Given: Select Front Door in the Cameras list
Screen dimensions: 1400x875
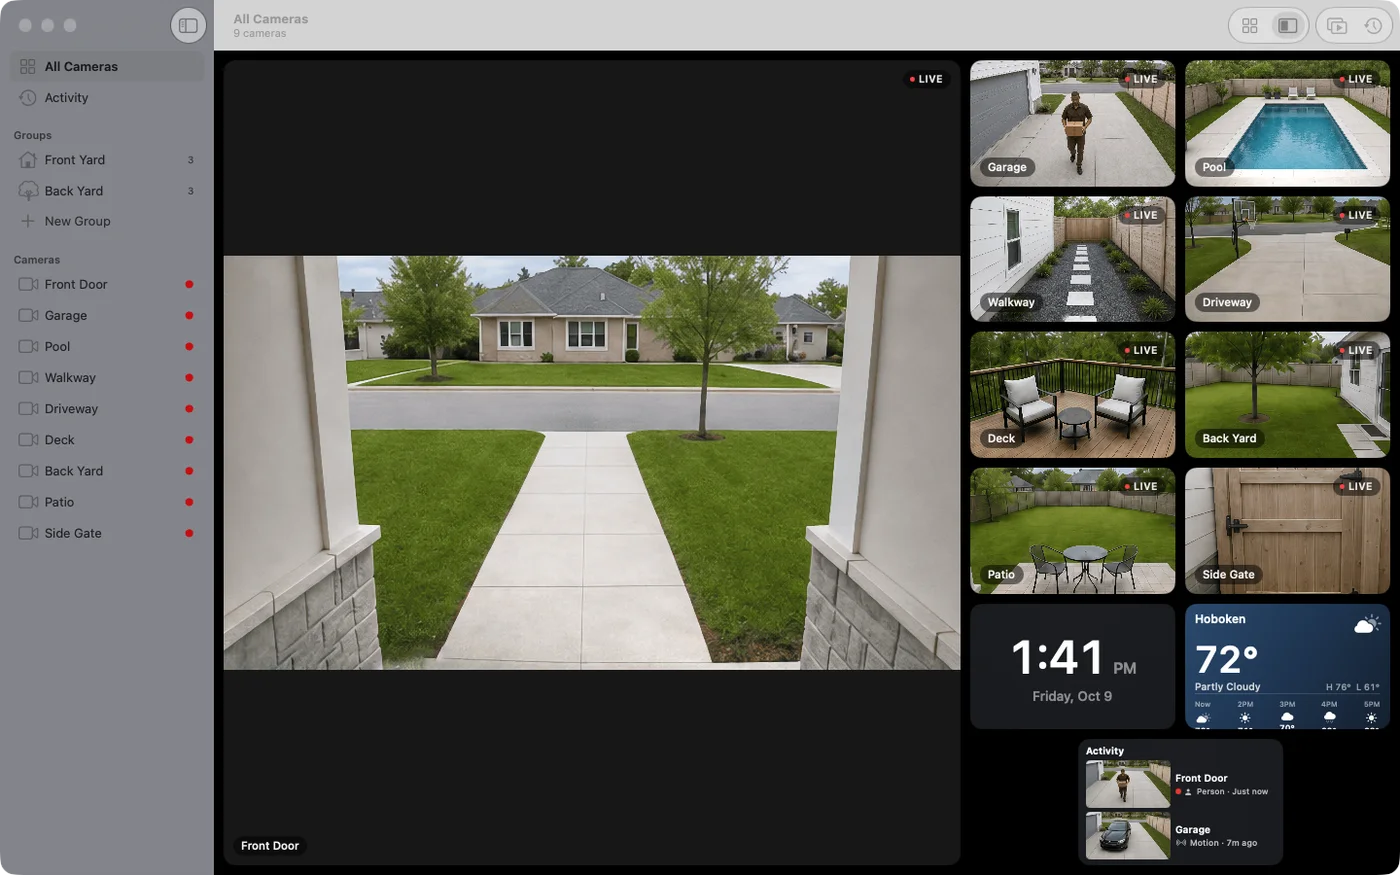Looking at the screenshot, I should (107, 285).
